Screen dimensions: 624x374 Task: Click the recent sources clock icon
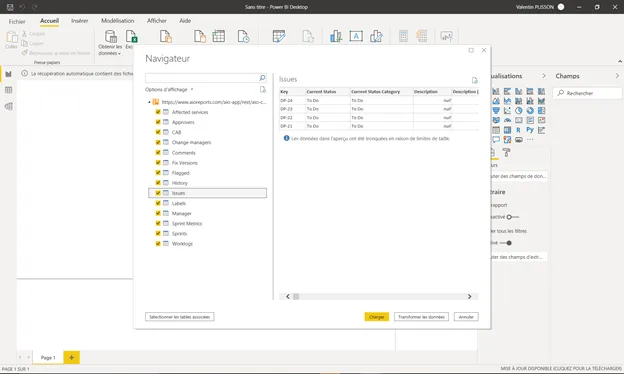point(243,36)
